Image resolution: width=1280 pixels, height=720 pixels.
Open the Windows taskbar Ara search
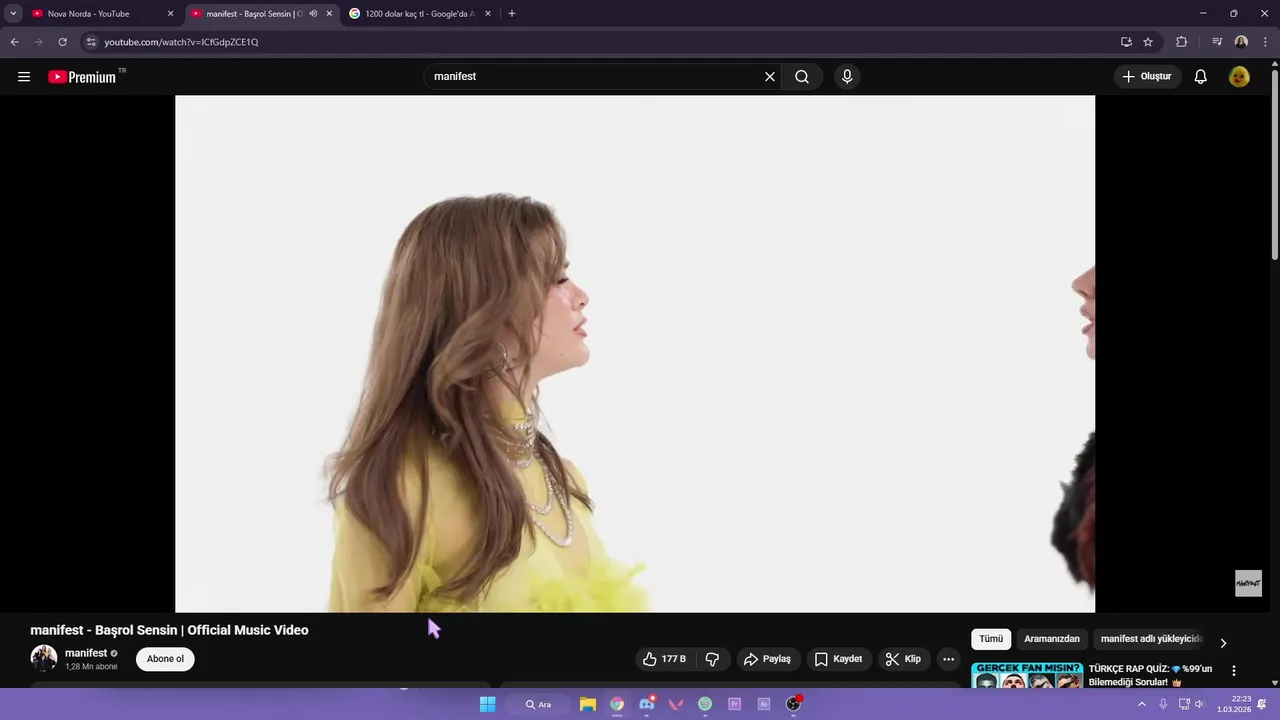538,704
